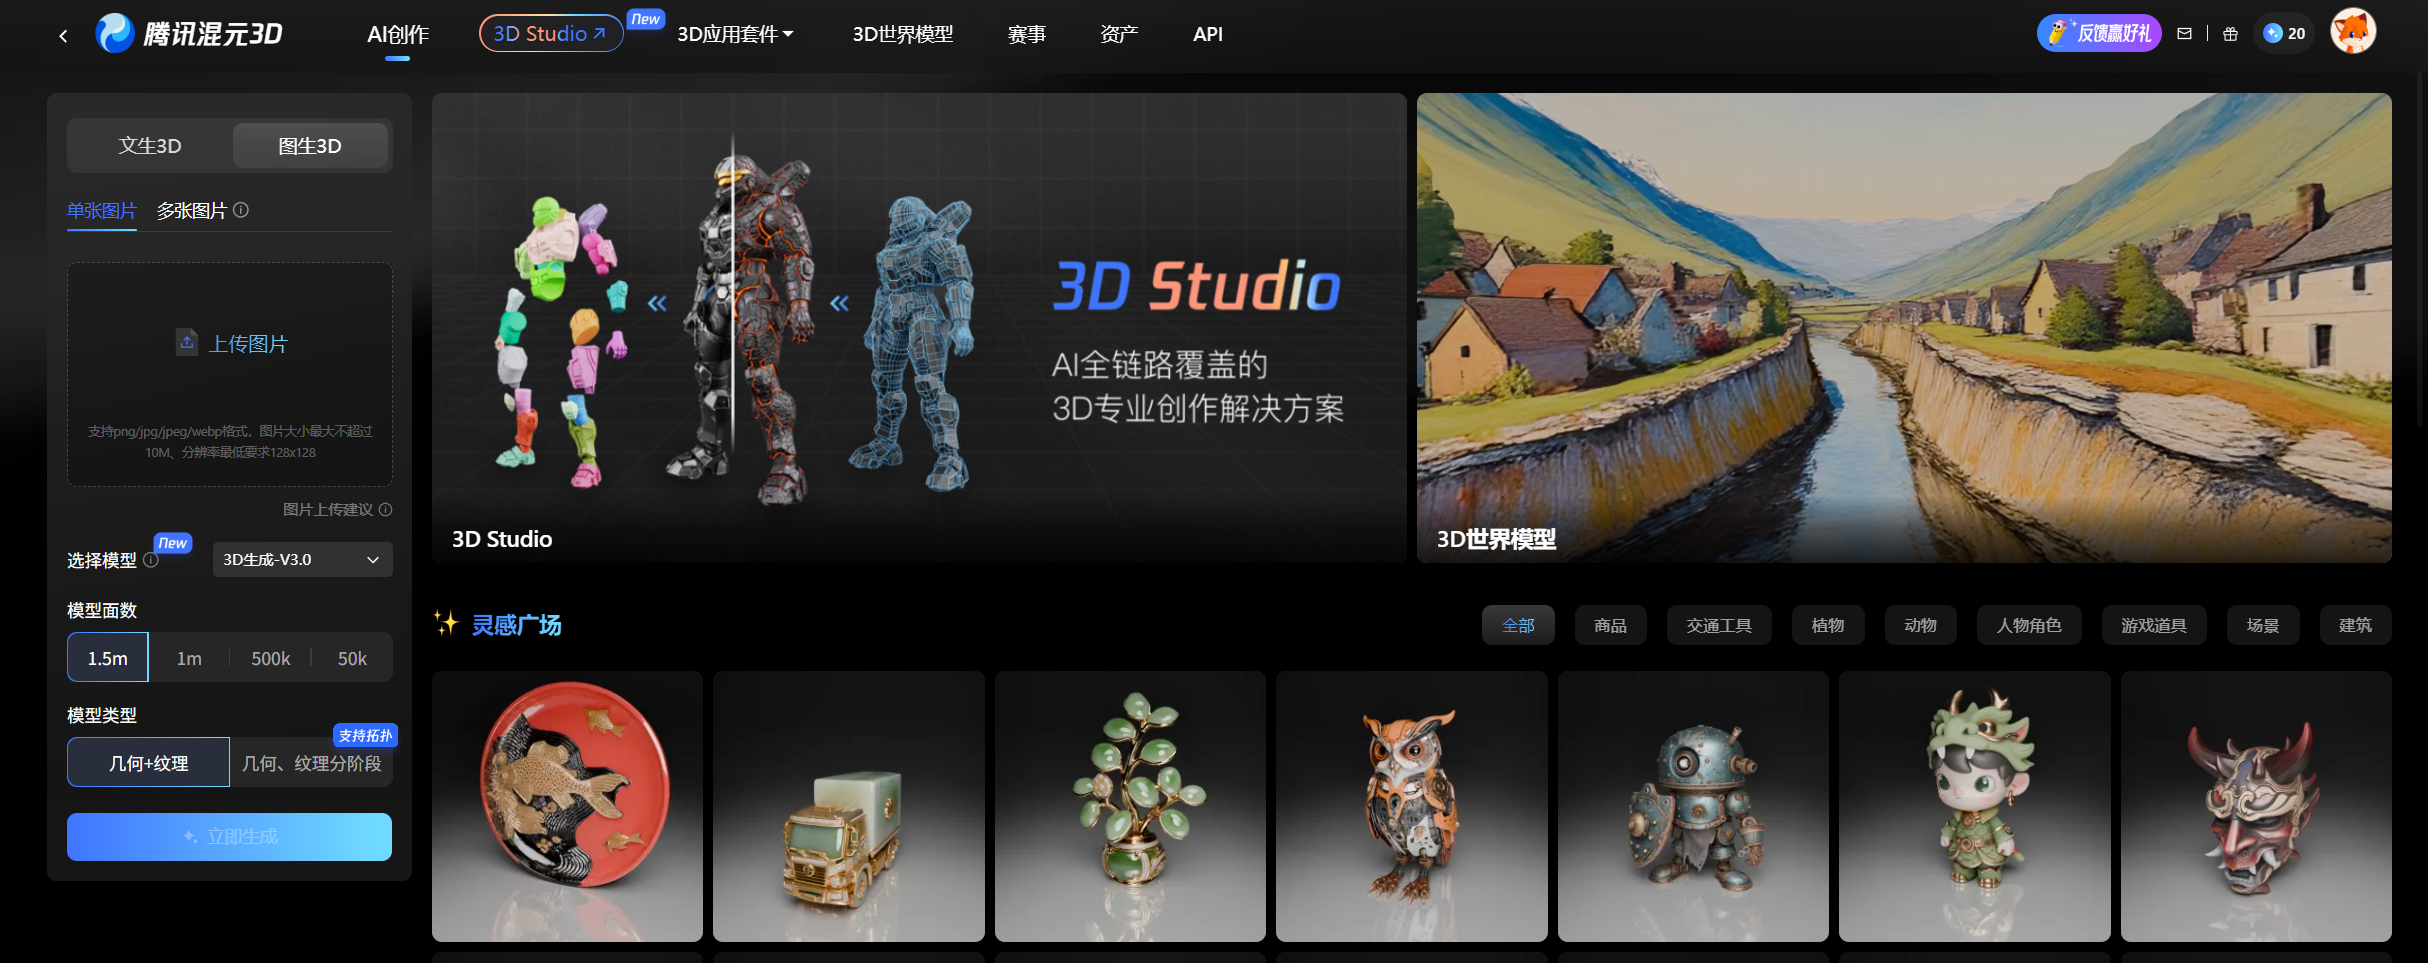Filter inspiration gallery by 动物
Screen dimensions: 2428x963
click(1920, 624)
